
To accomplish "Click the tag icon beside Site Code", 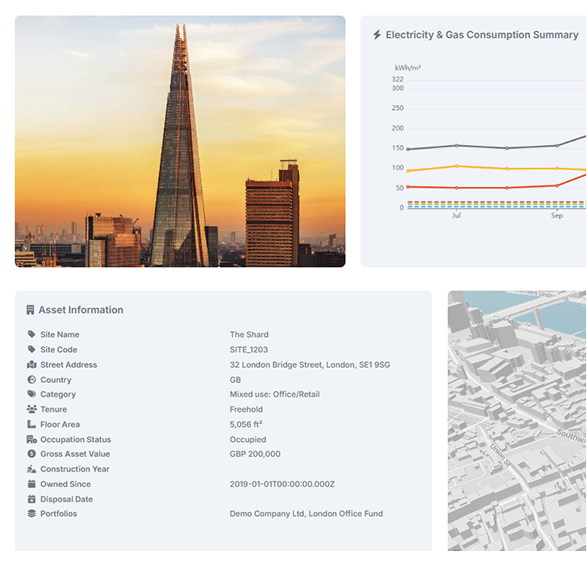I will point(31,349).
